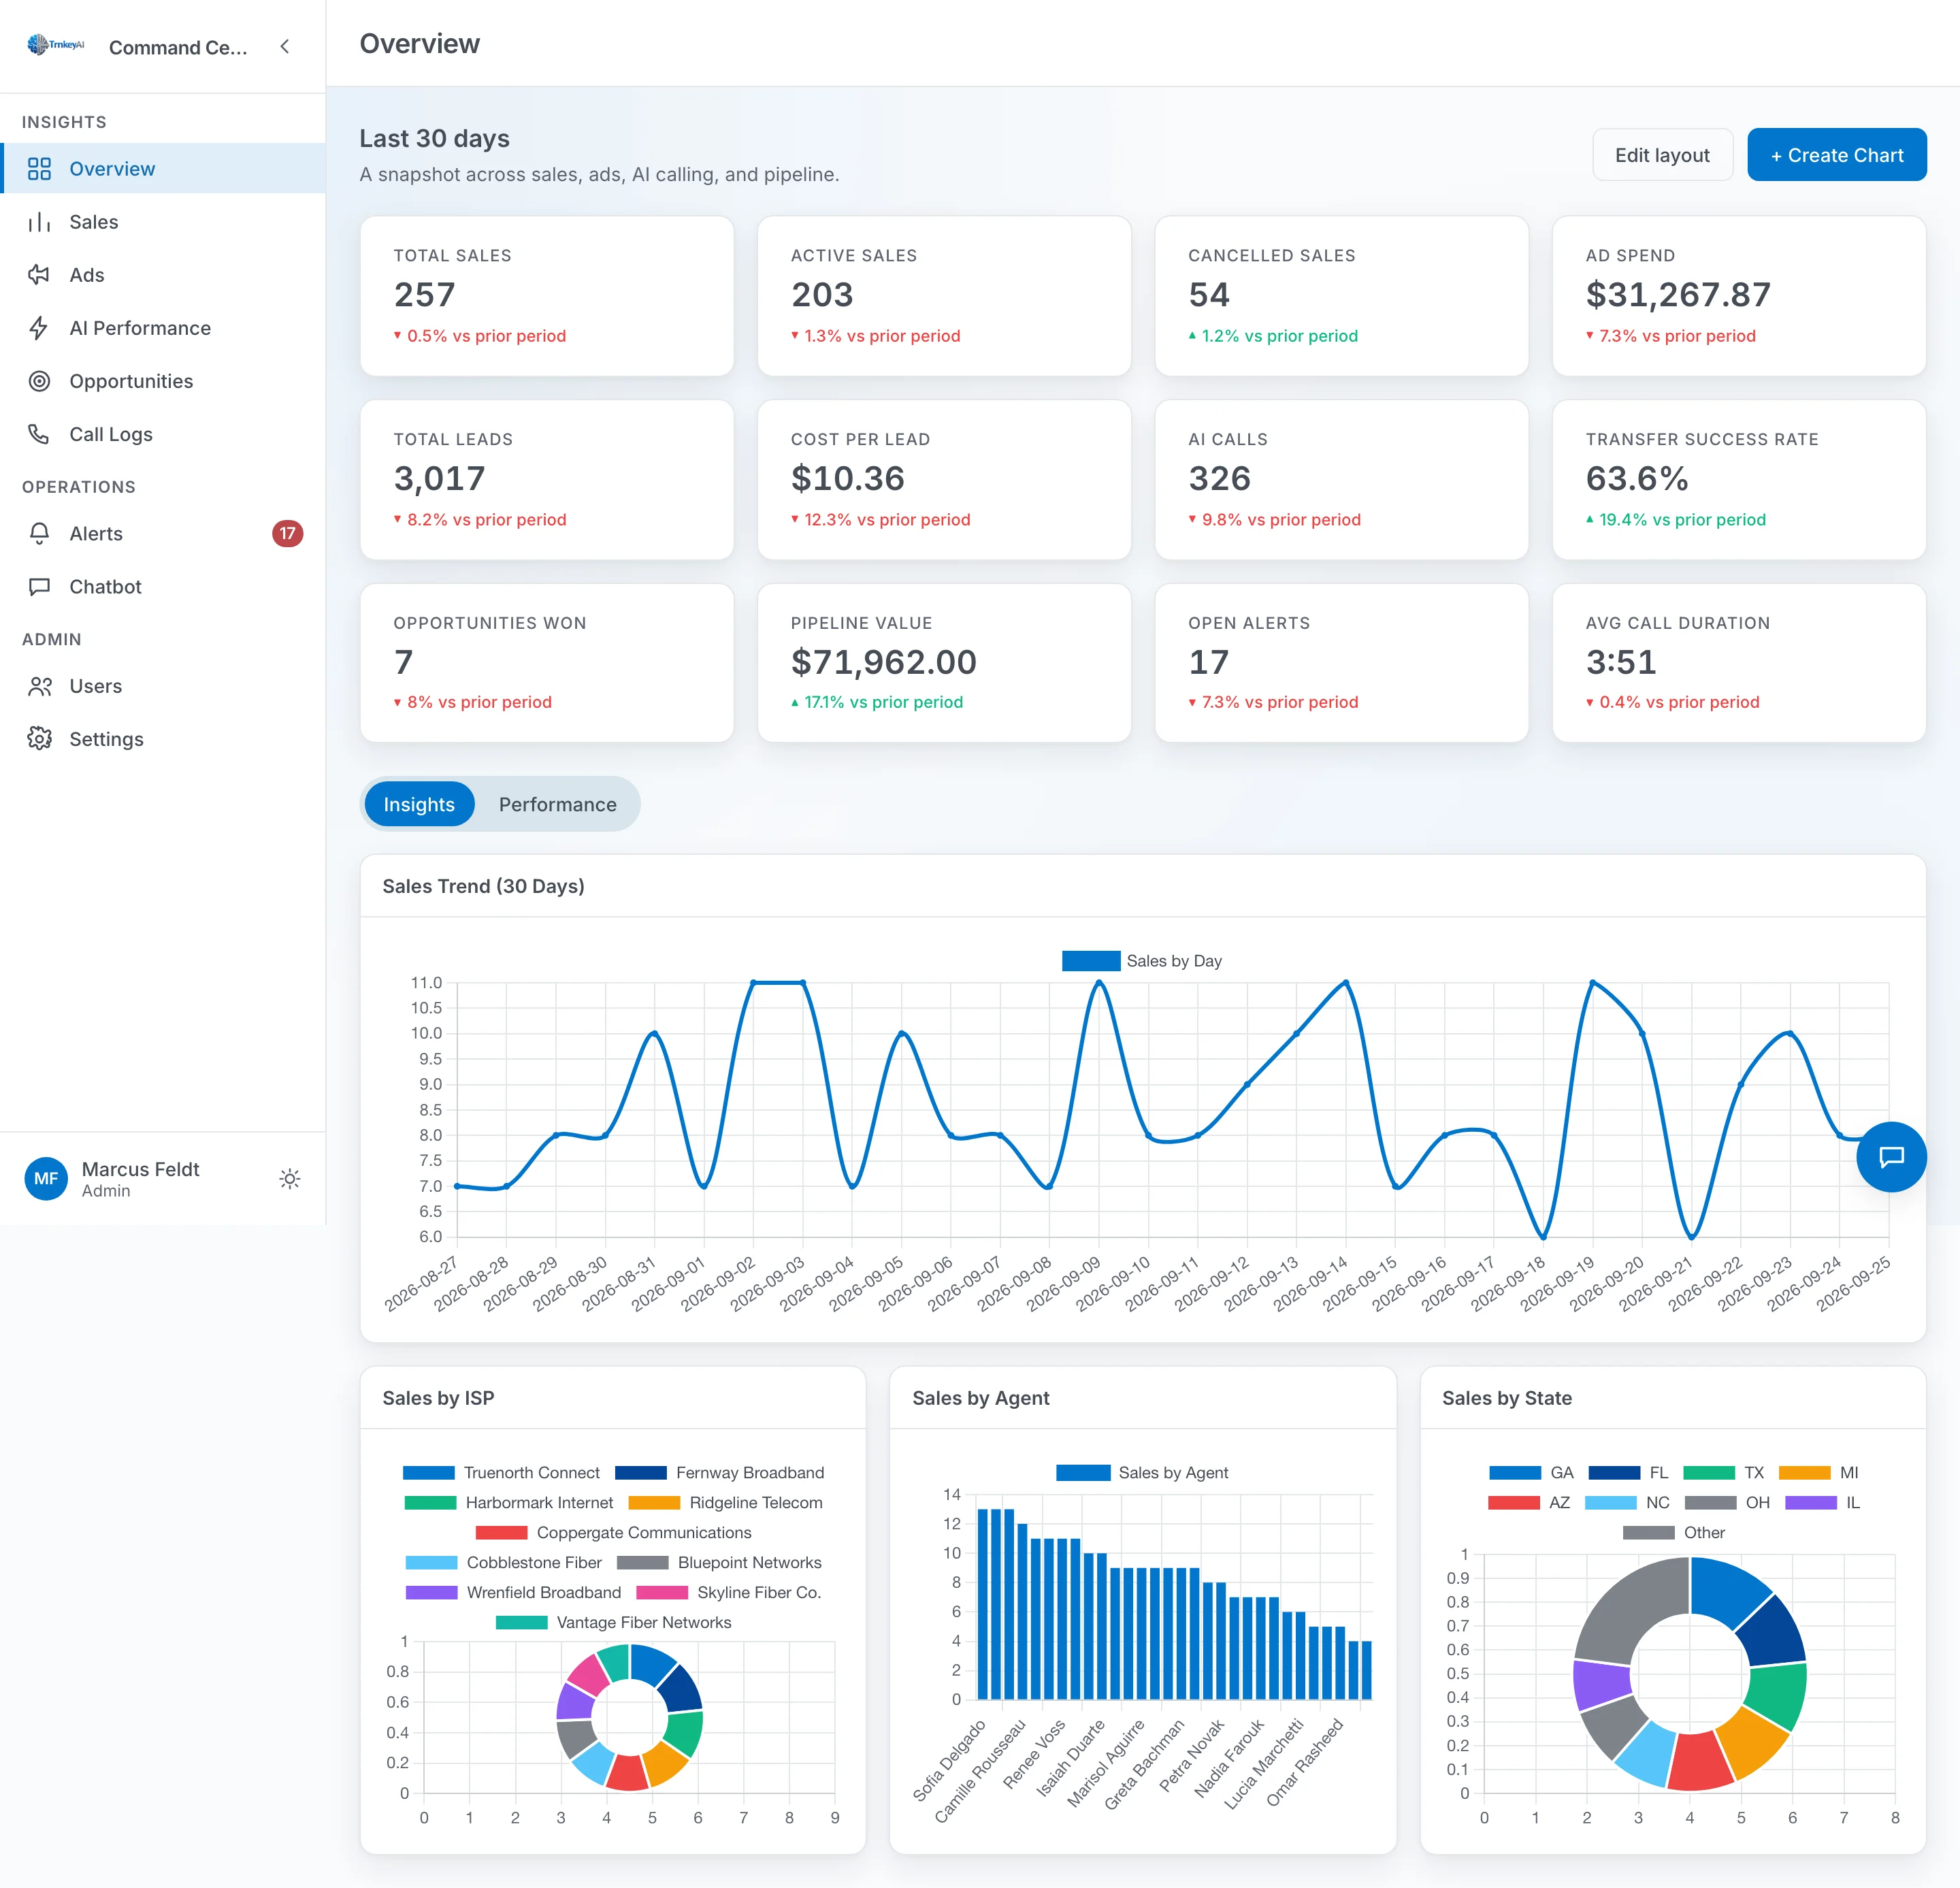Open Marcus Feldt profile name

pos(141,1169)
